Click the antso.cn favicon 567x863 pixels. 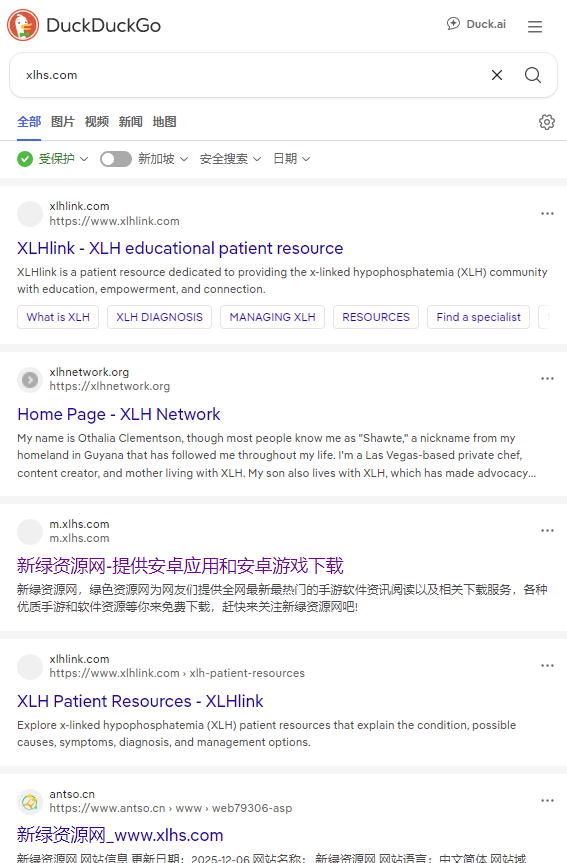(x=30, y=802)
